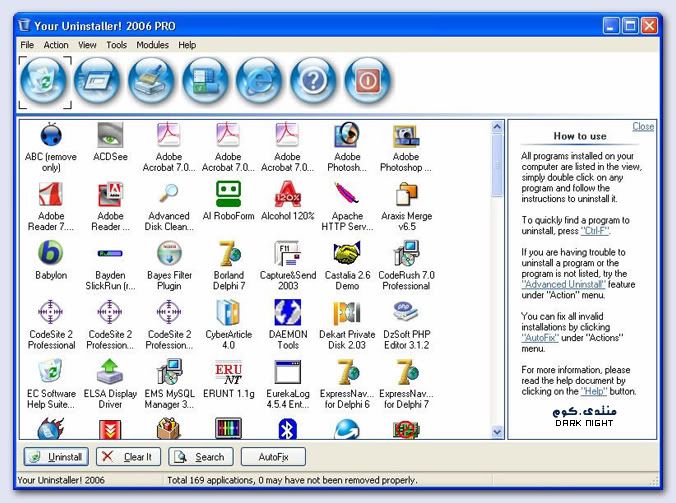The height and width of the screenshot is (503, 676).
Task: Select the Bayes Filter Plugin icon
Action: 169,253
